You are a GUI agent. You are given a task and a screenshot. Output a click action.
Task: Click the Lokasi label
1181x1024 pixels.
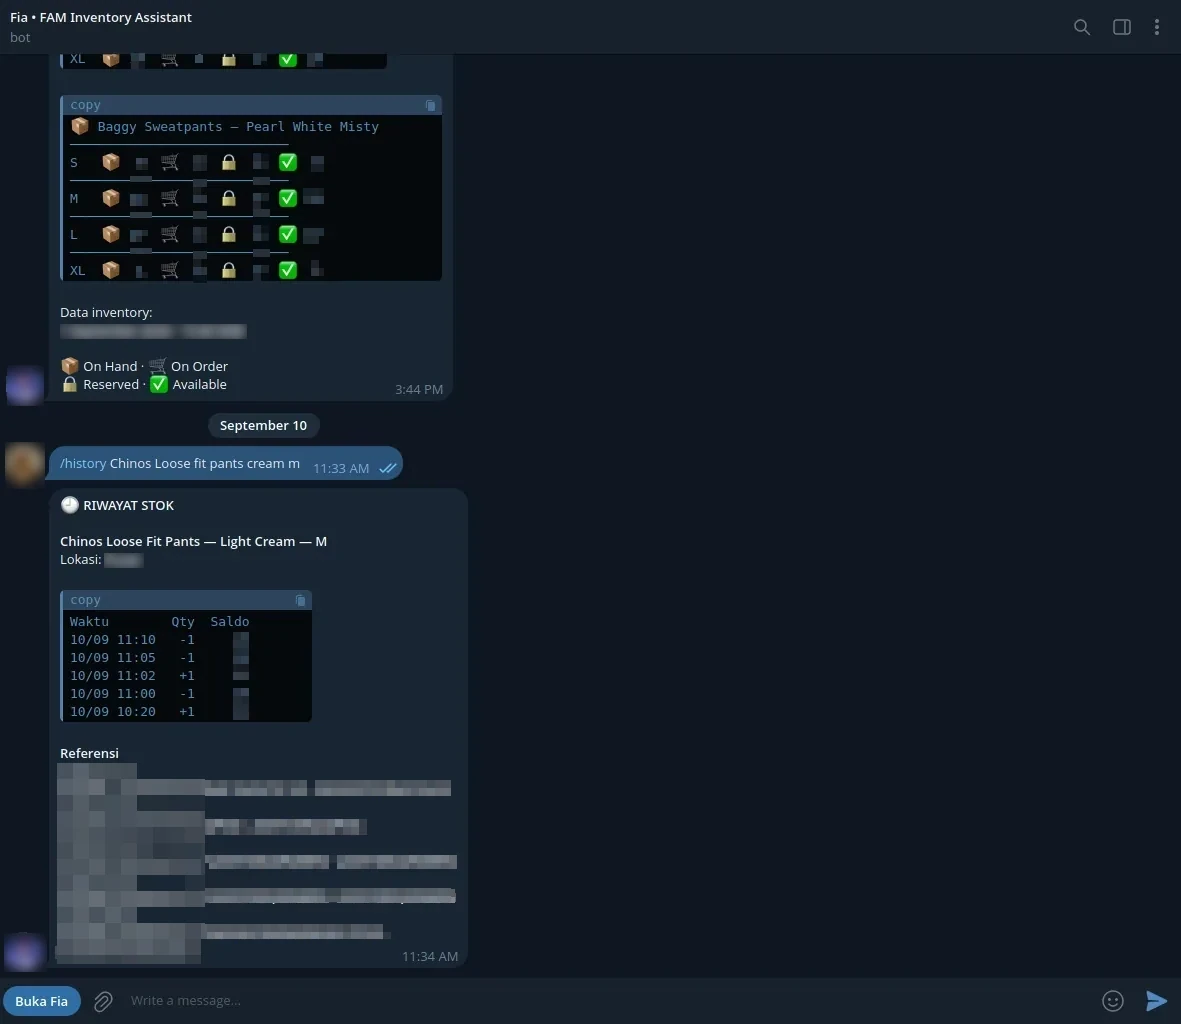click(x=81, y=559)
